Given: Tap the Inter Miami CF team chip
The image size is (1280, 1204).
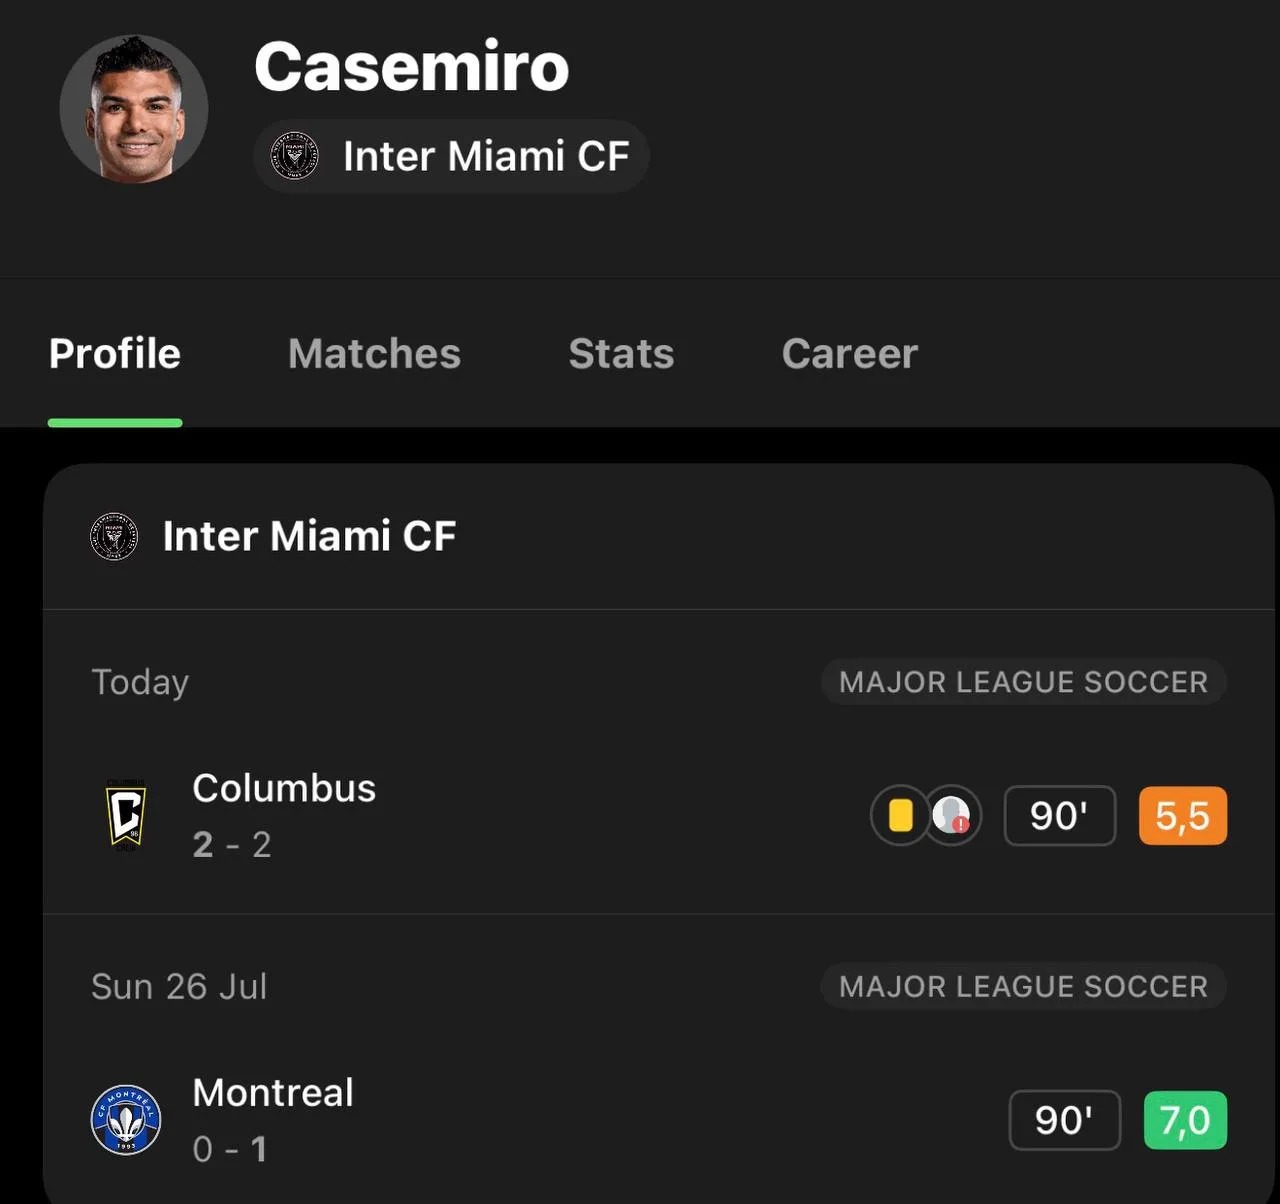Looking at the screenshot, I should [451, 156].
